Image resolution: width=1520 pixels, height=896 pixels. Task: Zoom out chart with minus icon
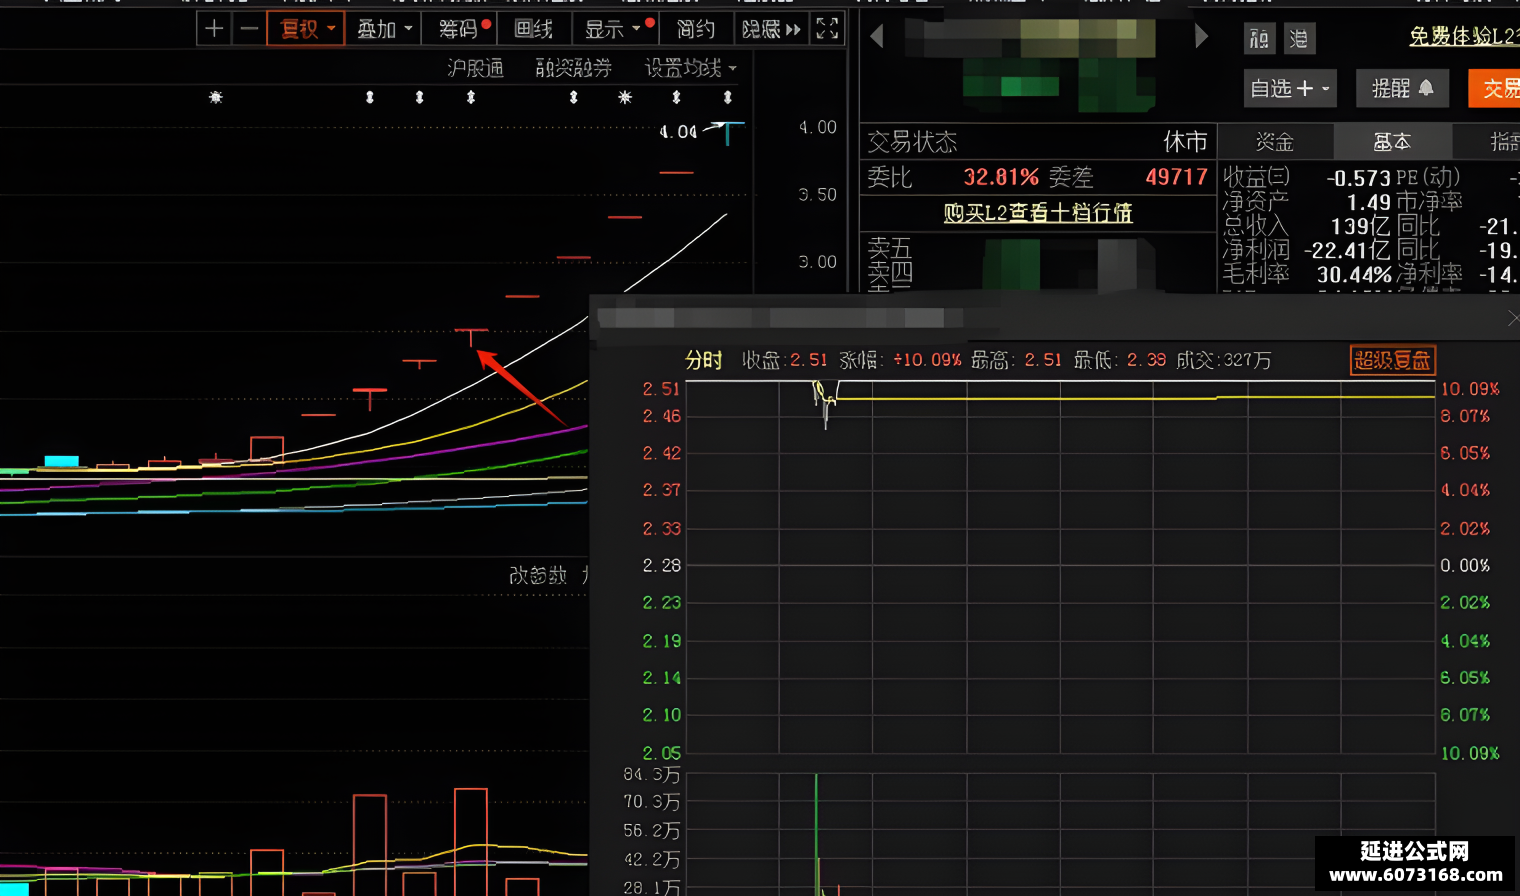[249, 29]
